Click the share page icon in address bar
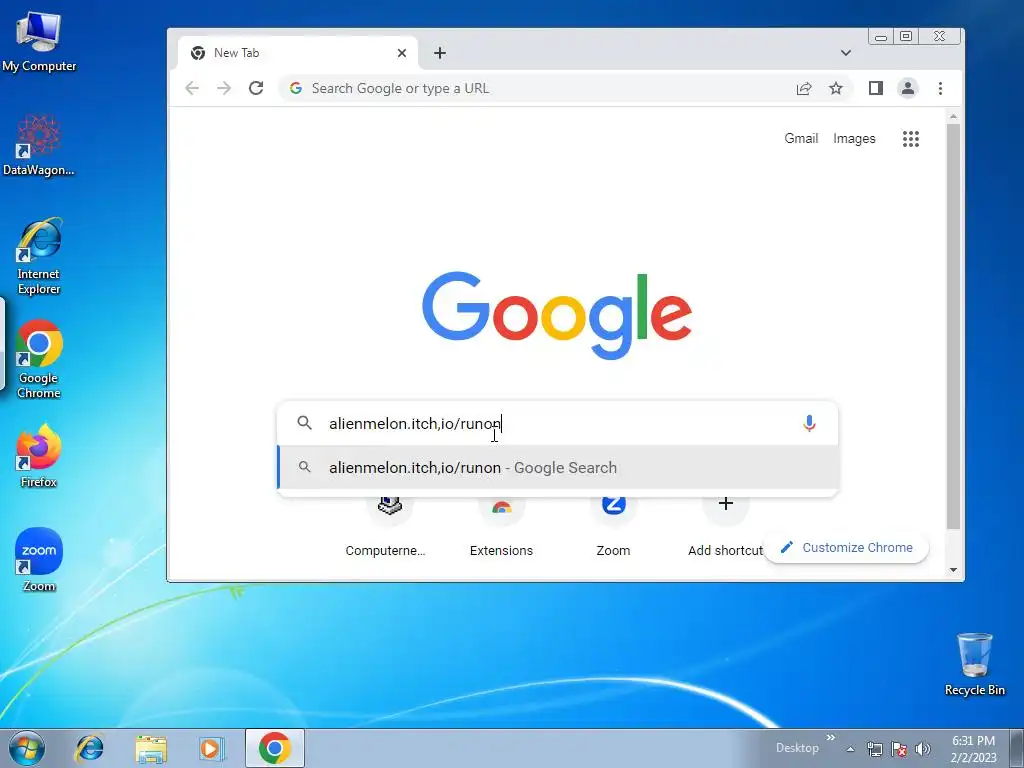Viewport: 1024px width, 768px height. 804,88
